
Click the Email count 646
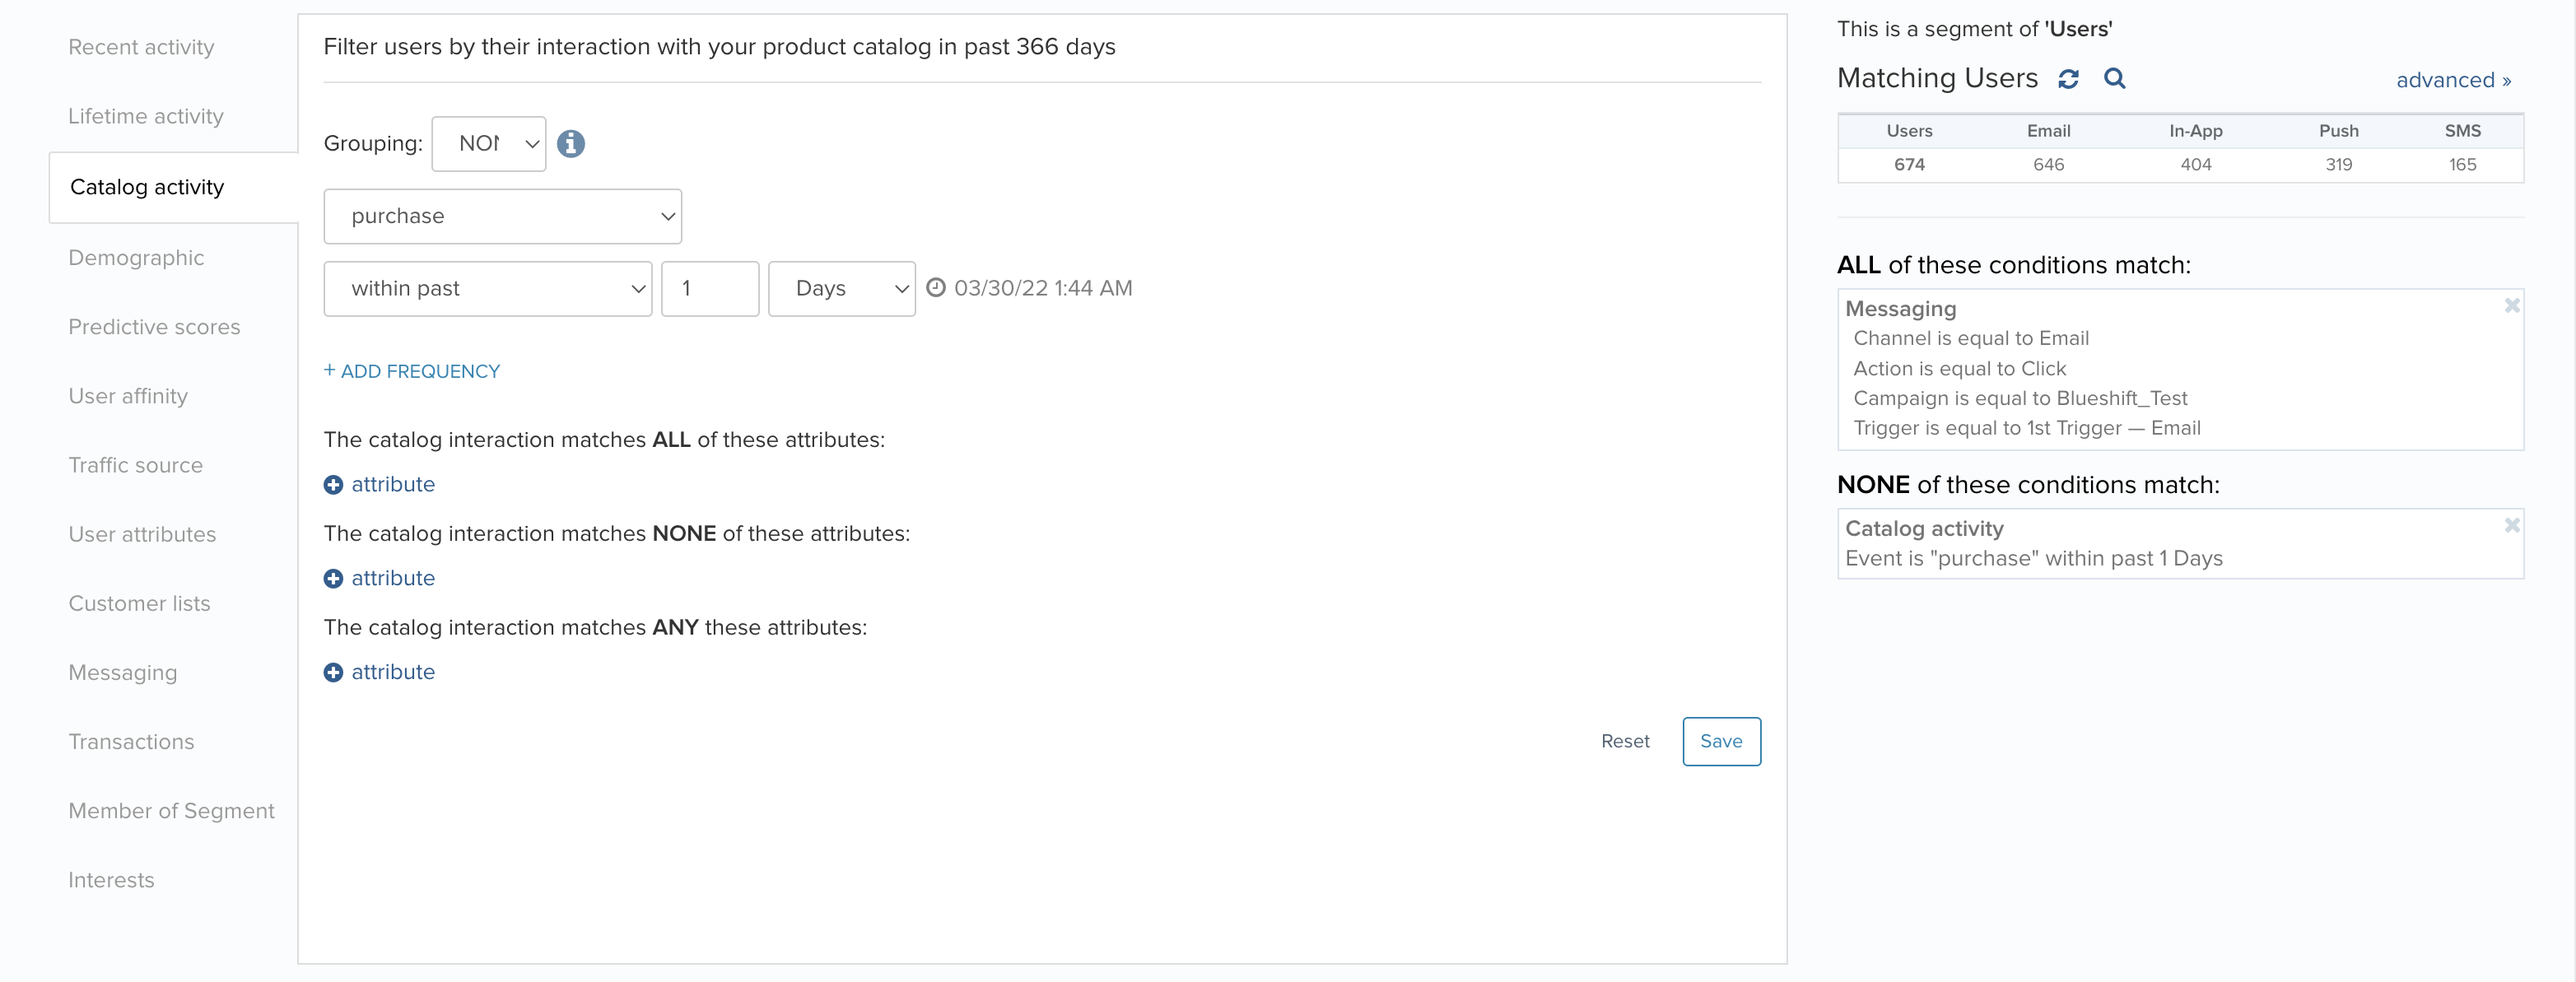[x=2048, y=164]
